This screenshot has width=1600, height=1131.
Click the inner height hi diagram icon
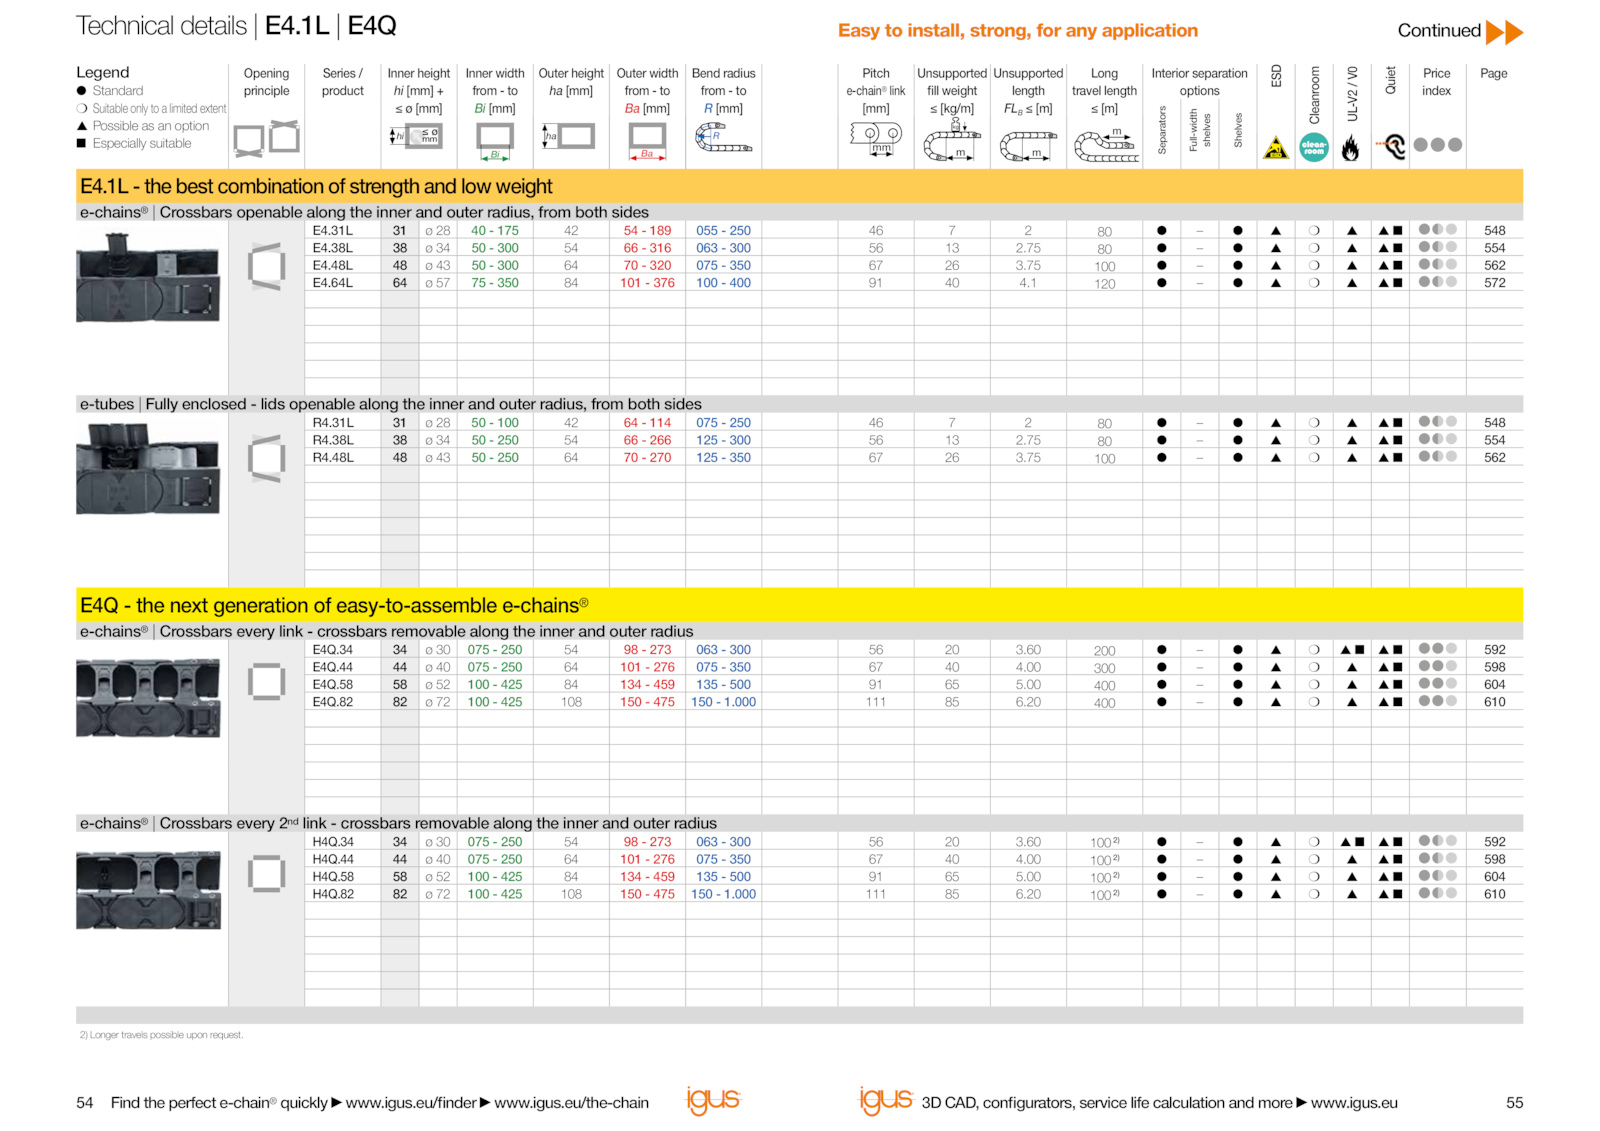[417, 136]
